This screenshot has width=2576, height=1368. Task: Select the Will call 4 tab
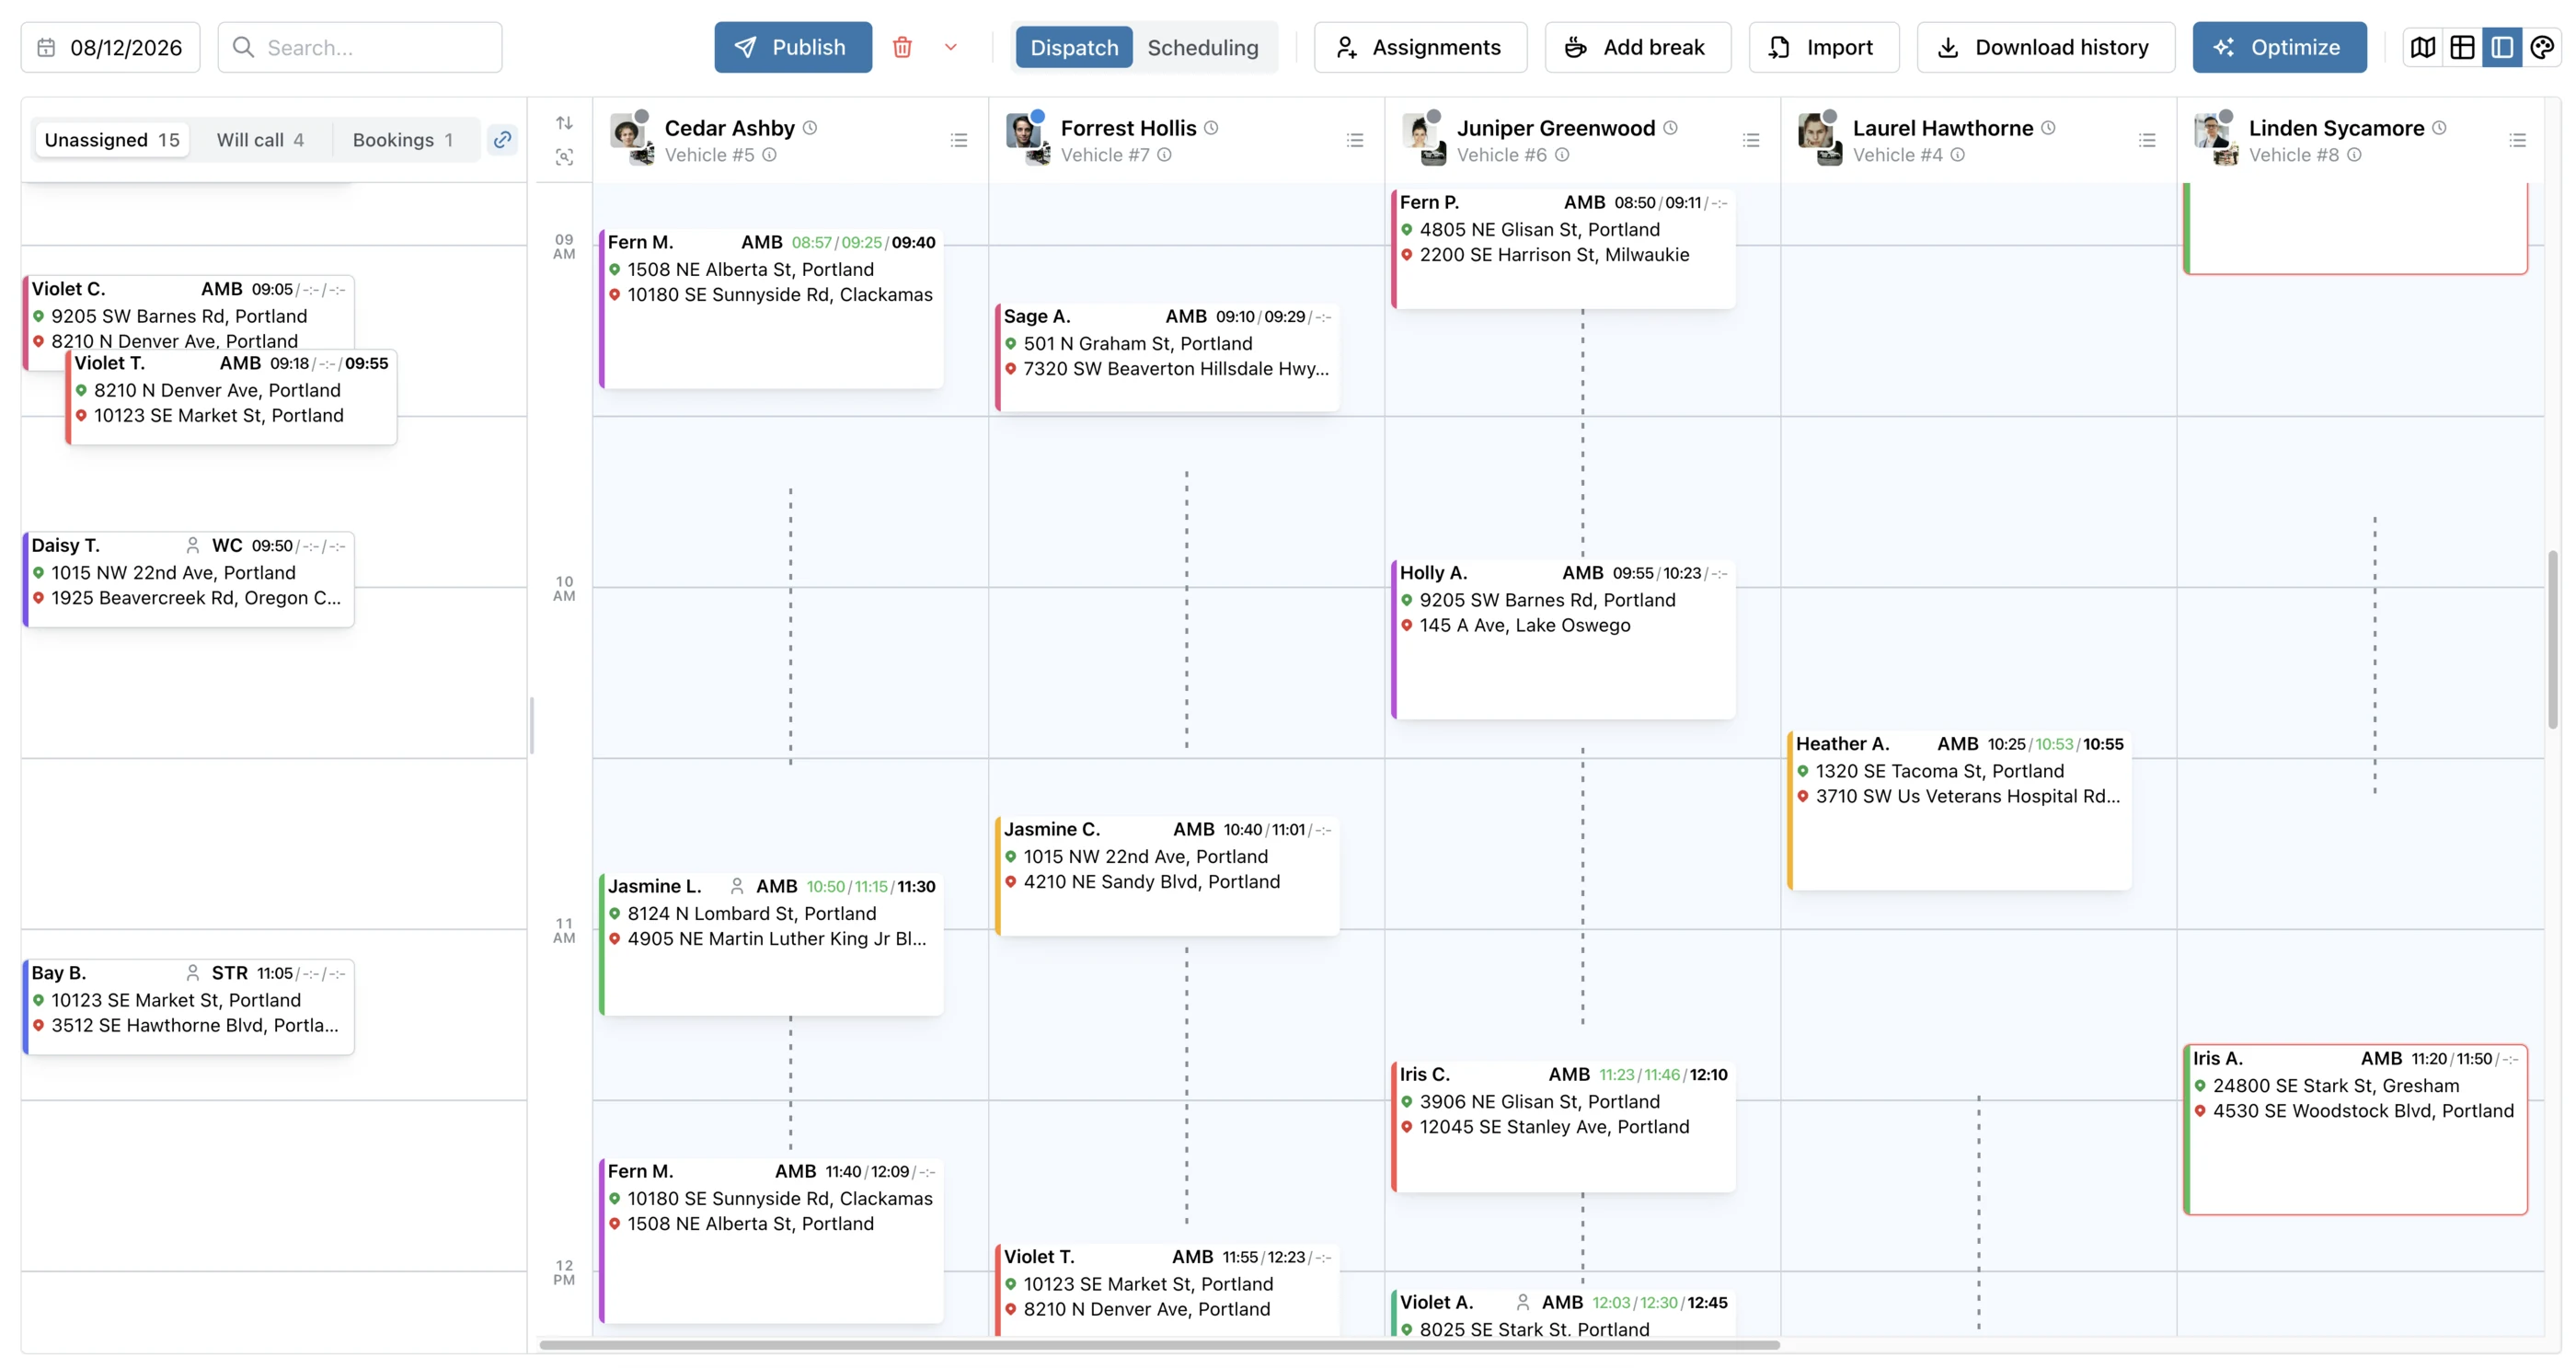coord(260,139)
